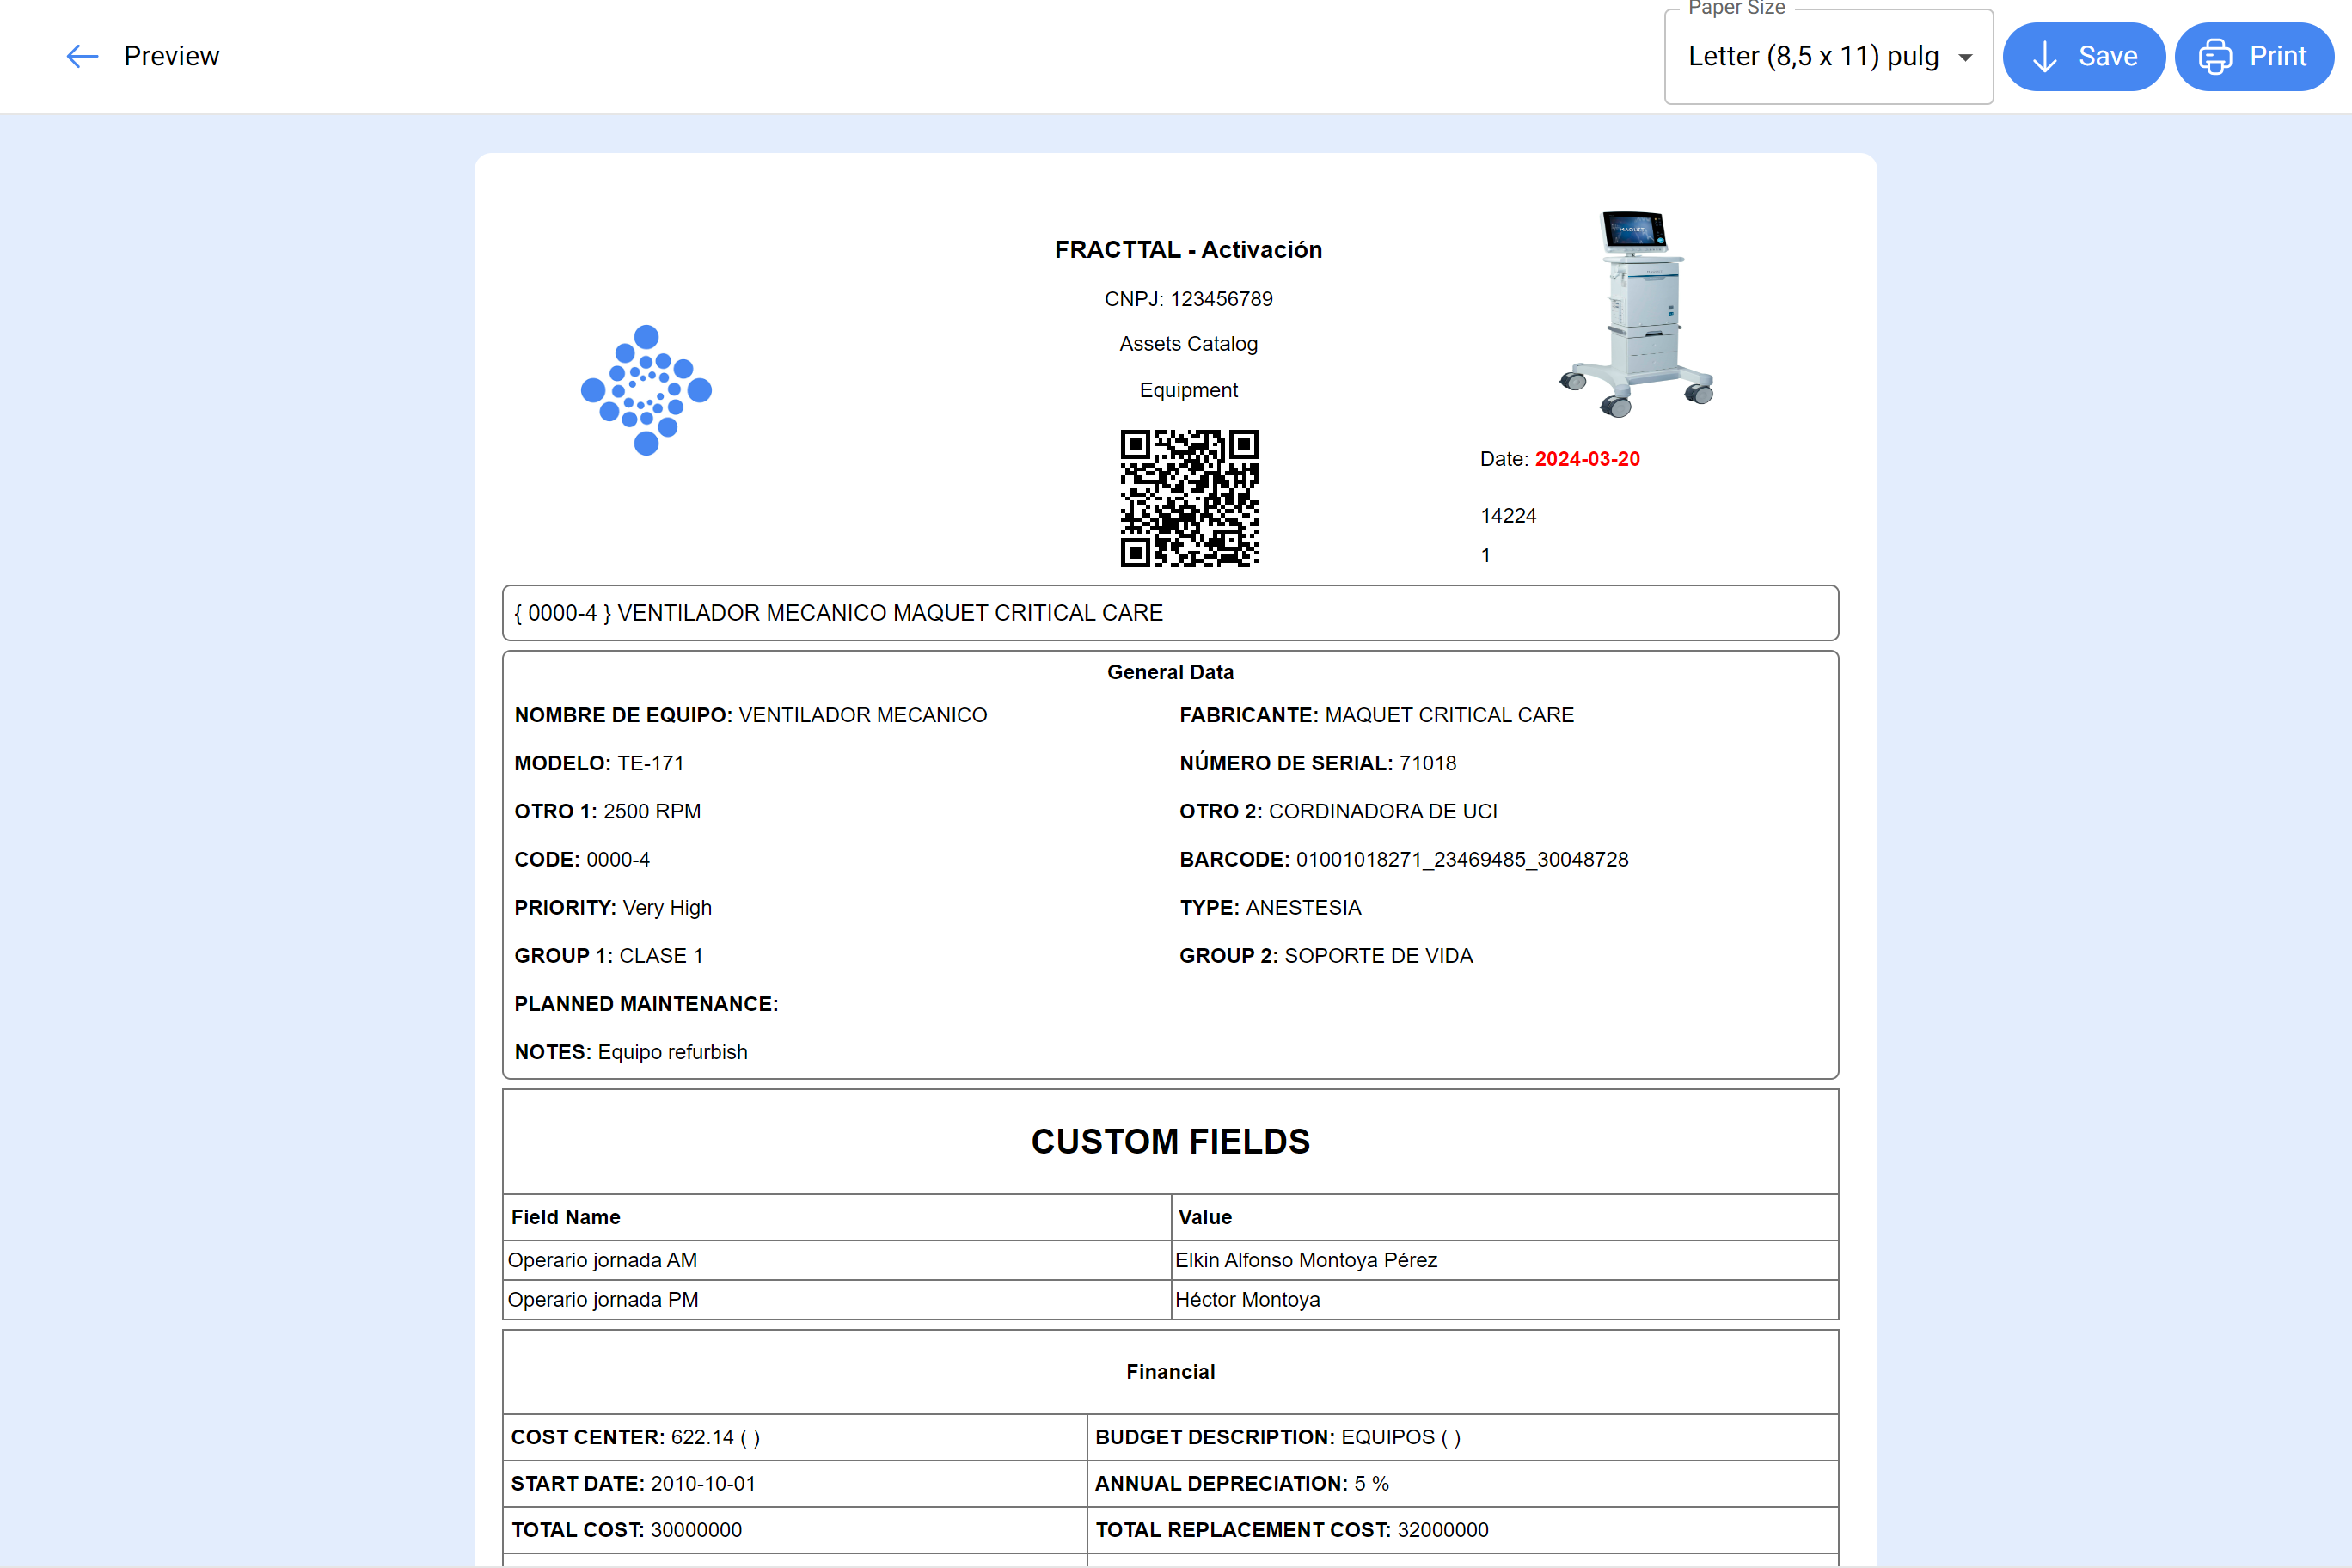Click the Assets Catalog text
Viewport: 2352px width, 1568px height.
pos(1188,344)
